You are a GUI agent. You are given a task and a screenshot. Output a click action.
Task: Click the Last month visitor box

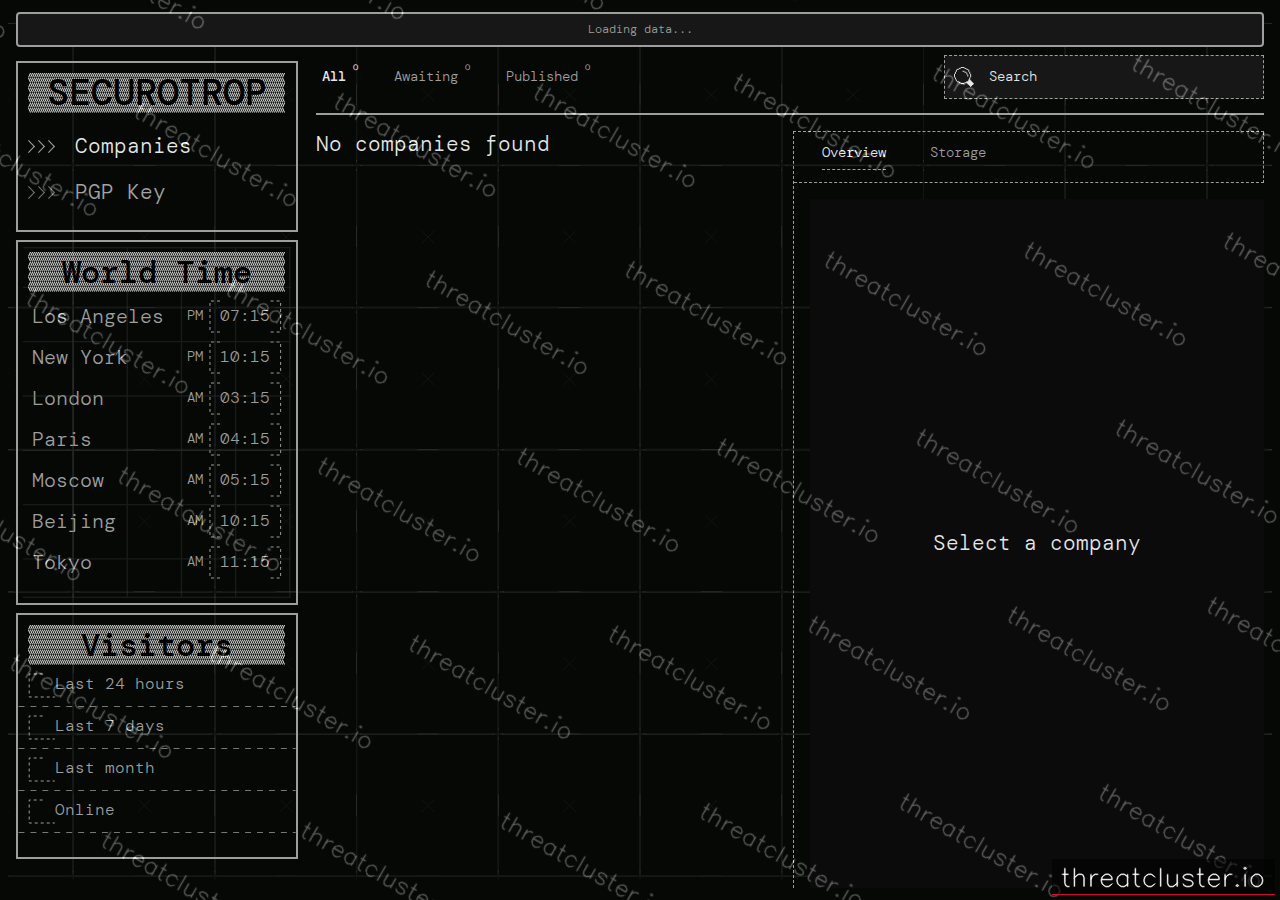click(x=41, y=769)
